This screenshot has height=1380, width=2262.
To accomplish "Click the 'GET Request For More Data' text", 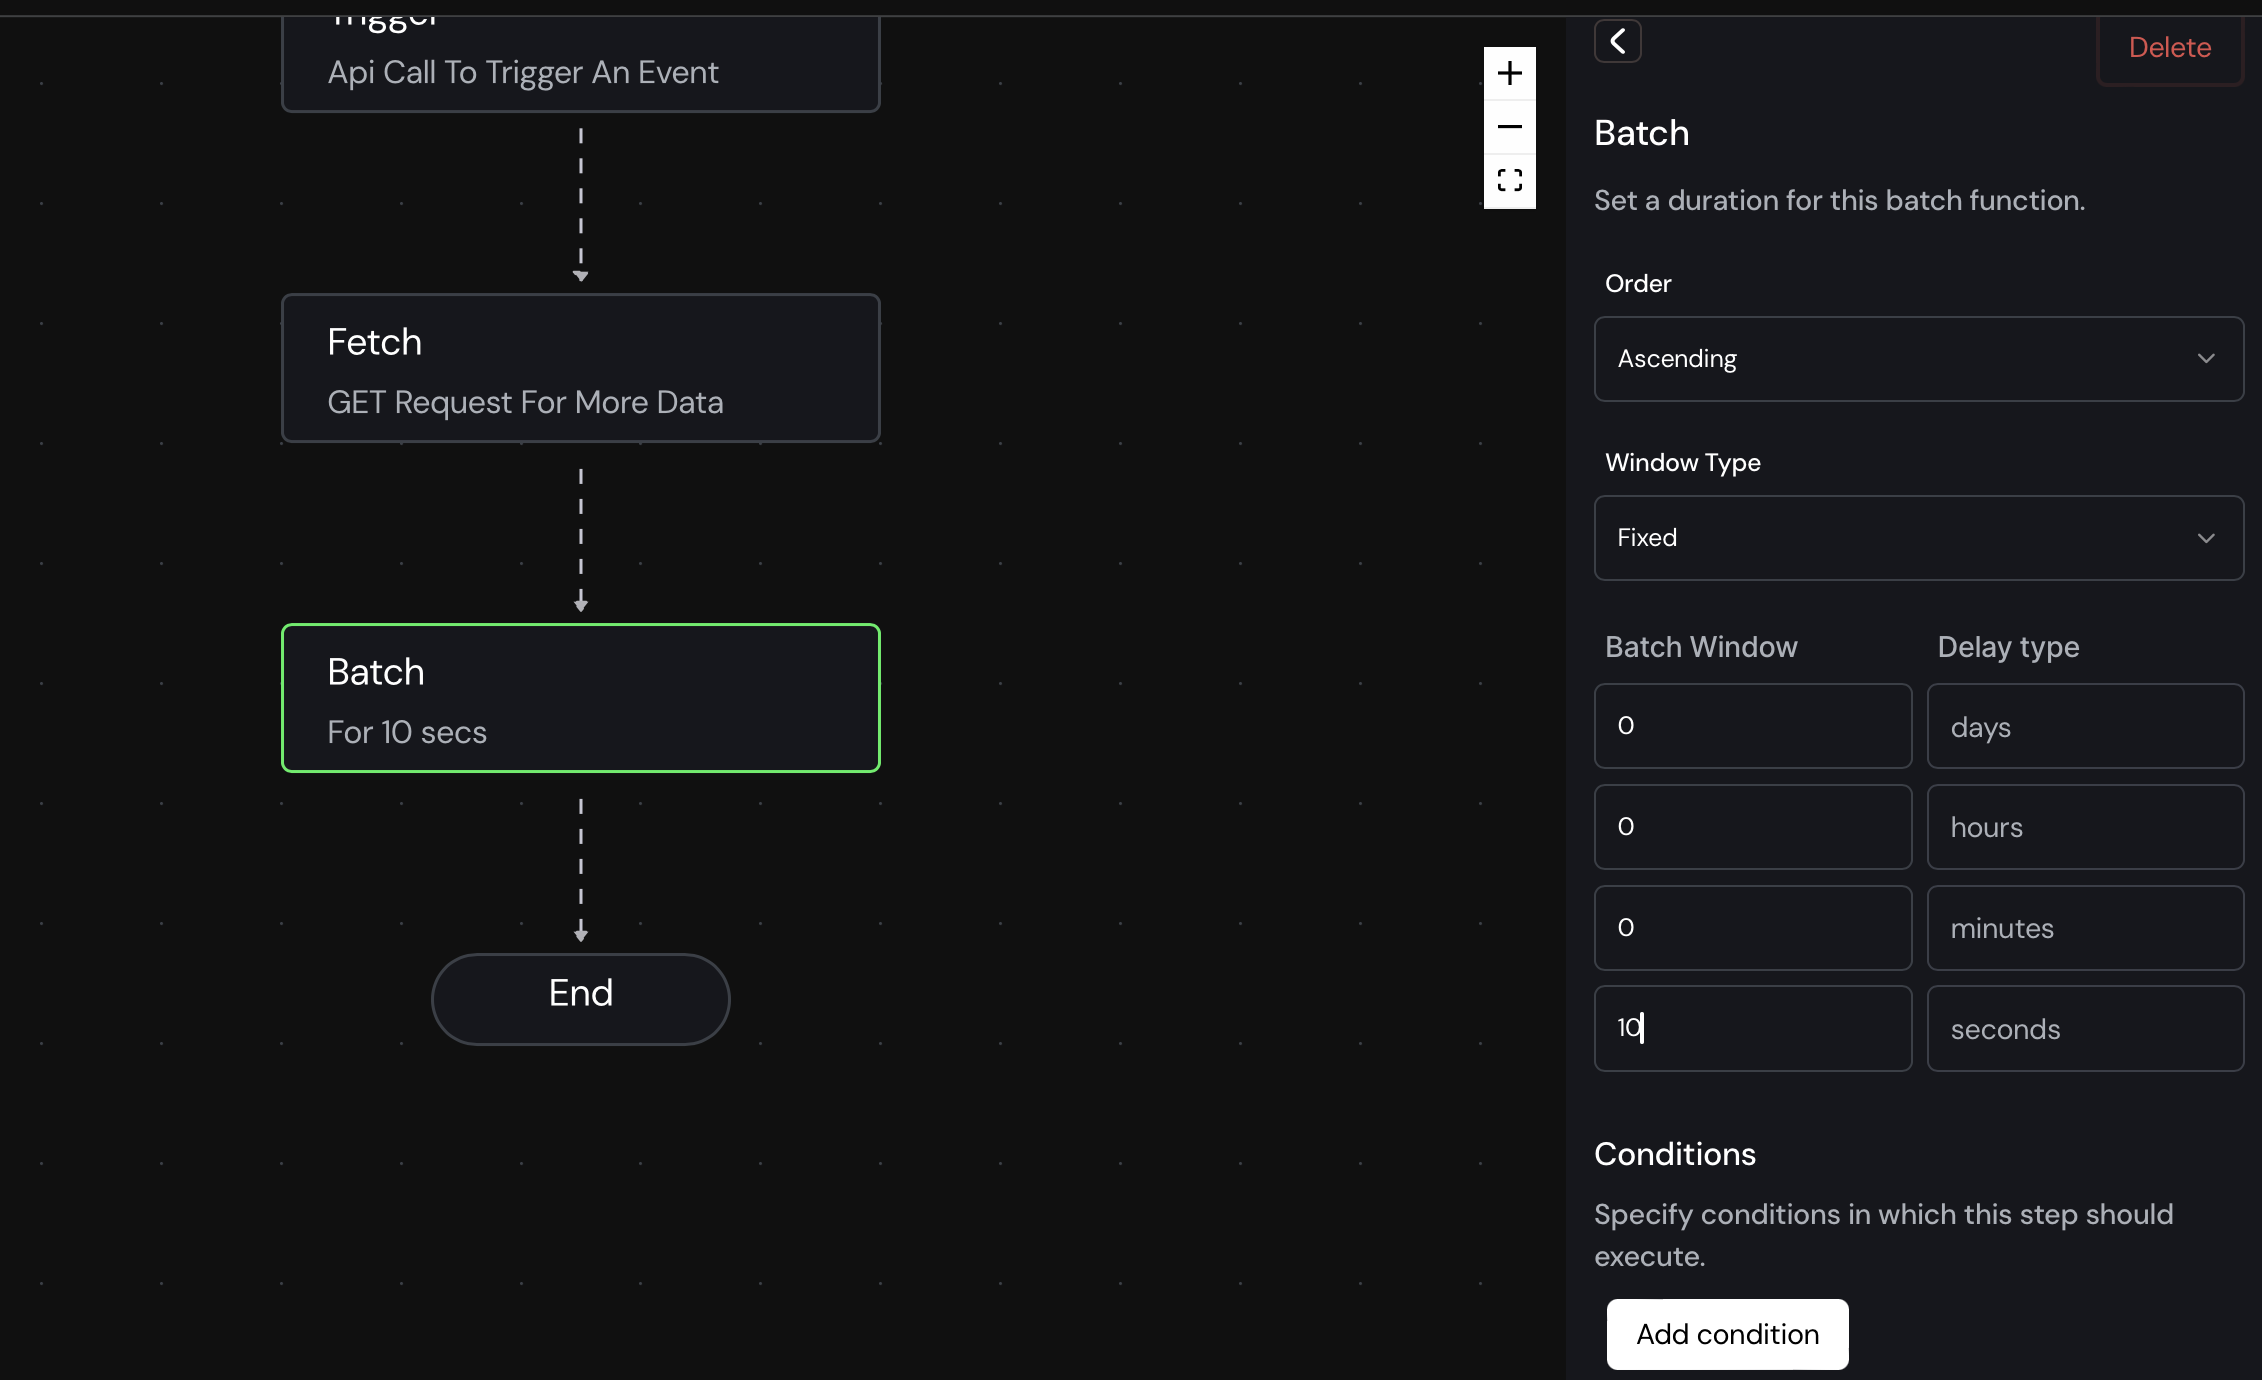I will point(525,402).
